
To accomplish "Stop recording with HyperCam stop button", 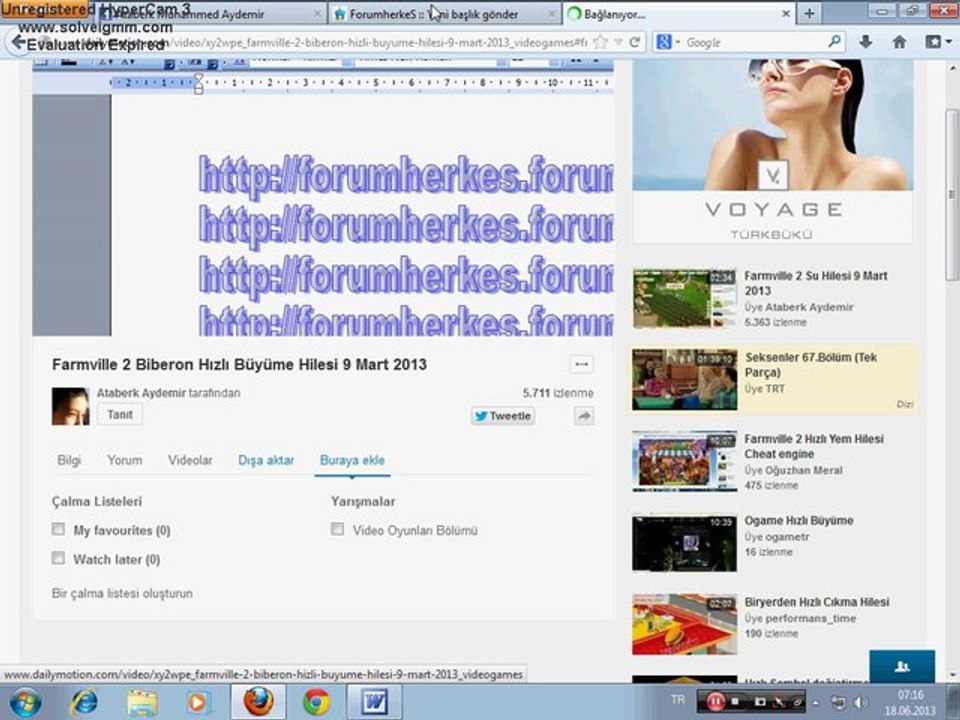I will [735, 702].
